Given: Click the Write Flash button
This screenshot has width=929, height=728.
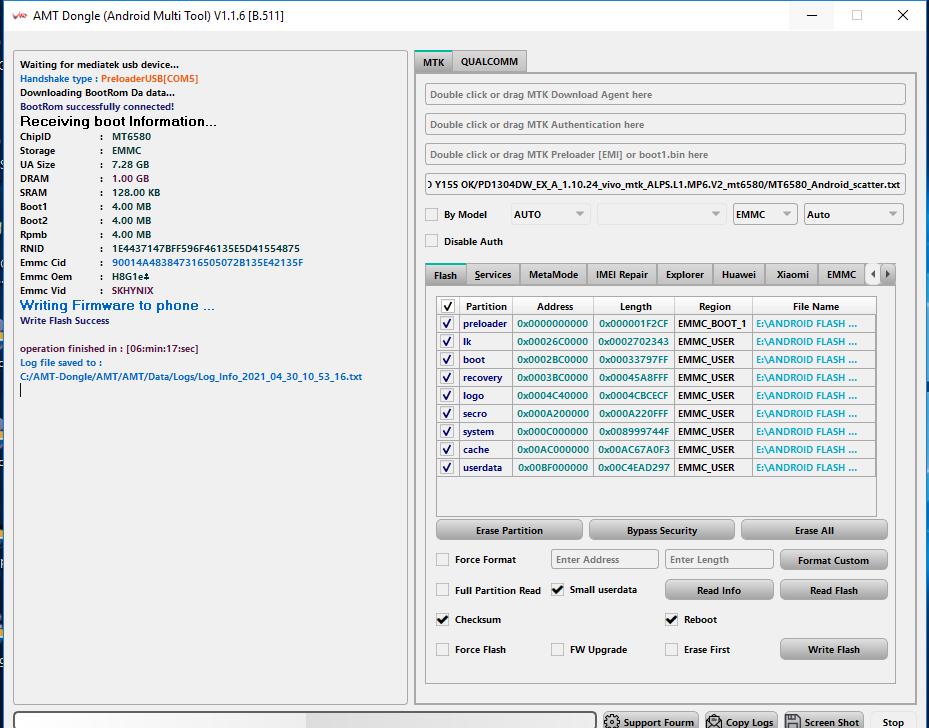Looking at the screenshot, I should pyautogui.click(x=834, y=650).
